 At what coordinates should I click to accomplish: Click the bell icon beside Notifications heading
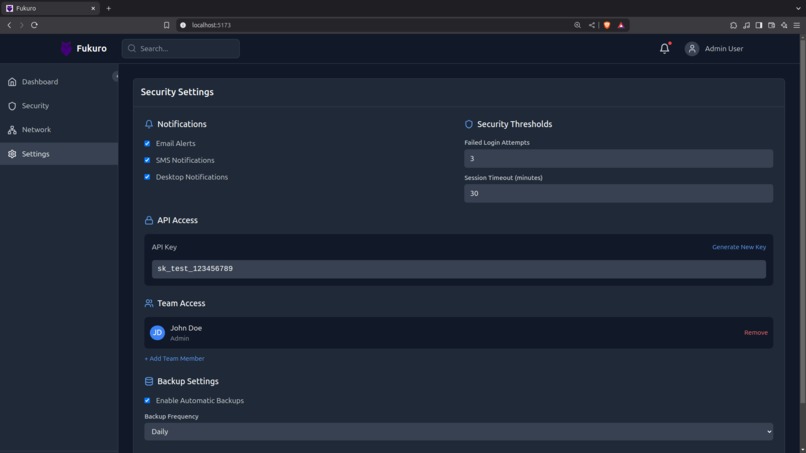point(149,124)
